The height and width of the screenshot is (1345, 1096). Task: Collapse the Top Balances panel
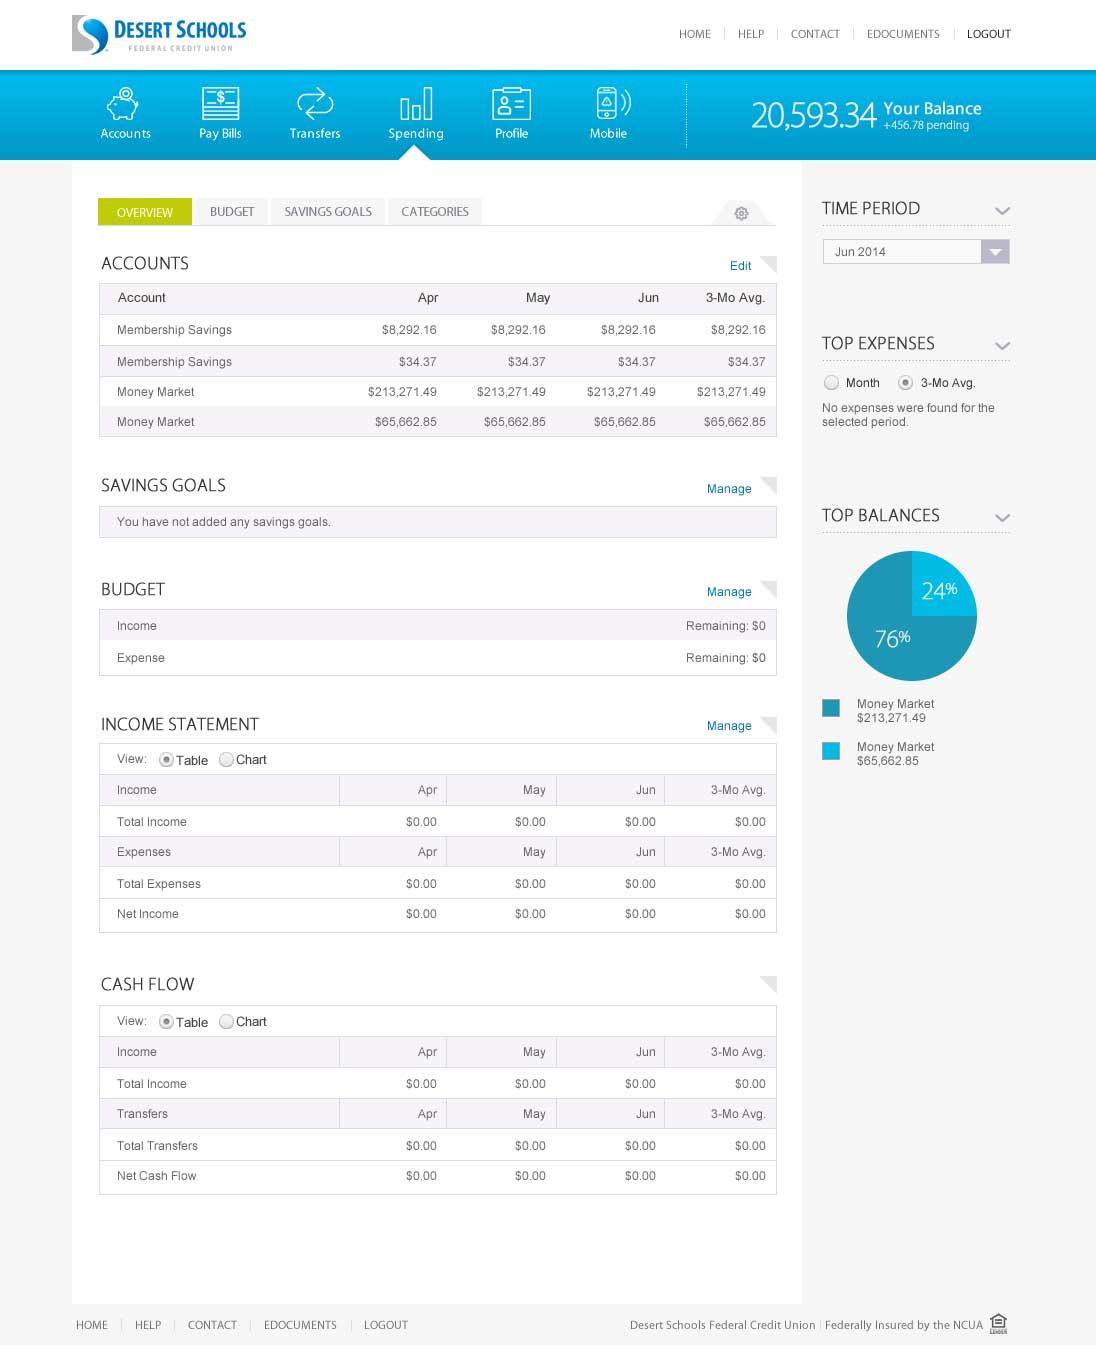tap(1002, 518)
